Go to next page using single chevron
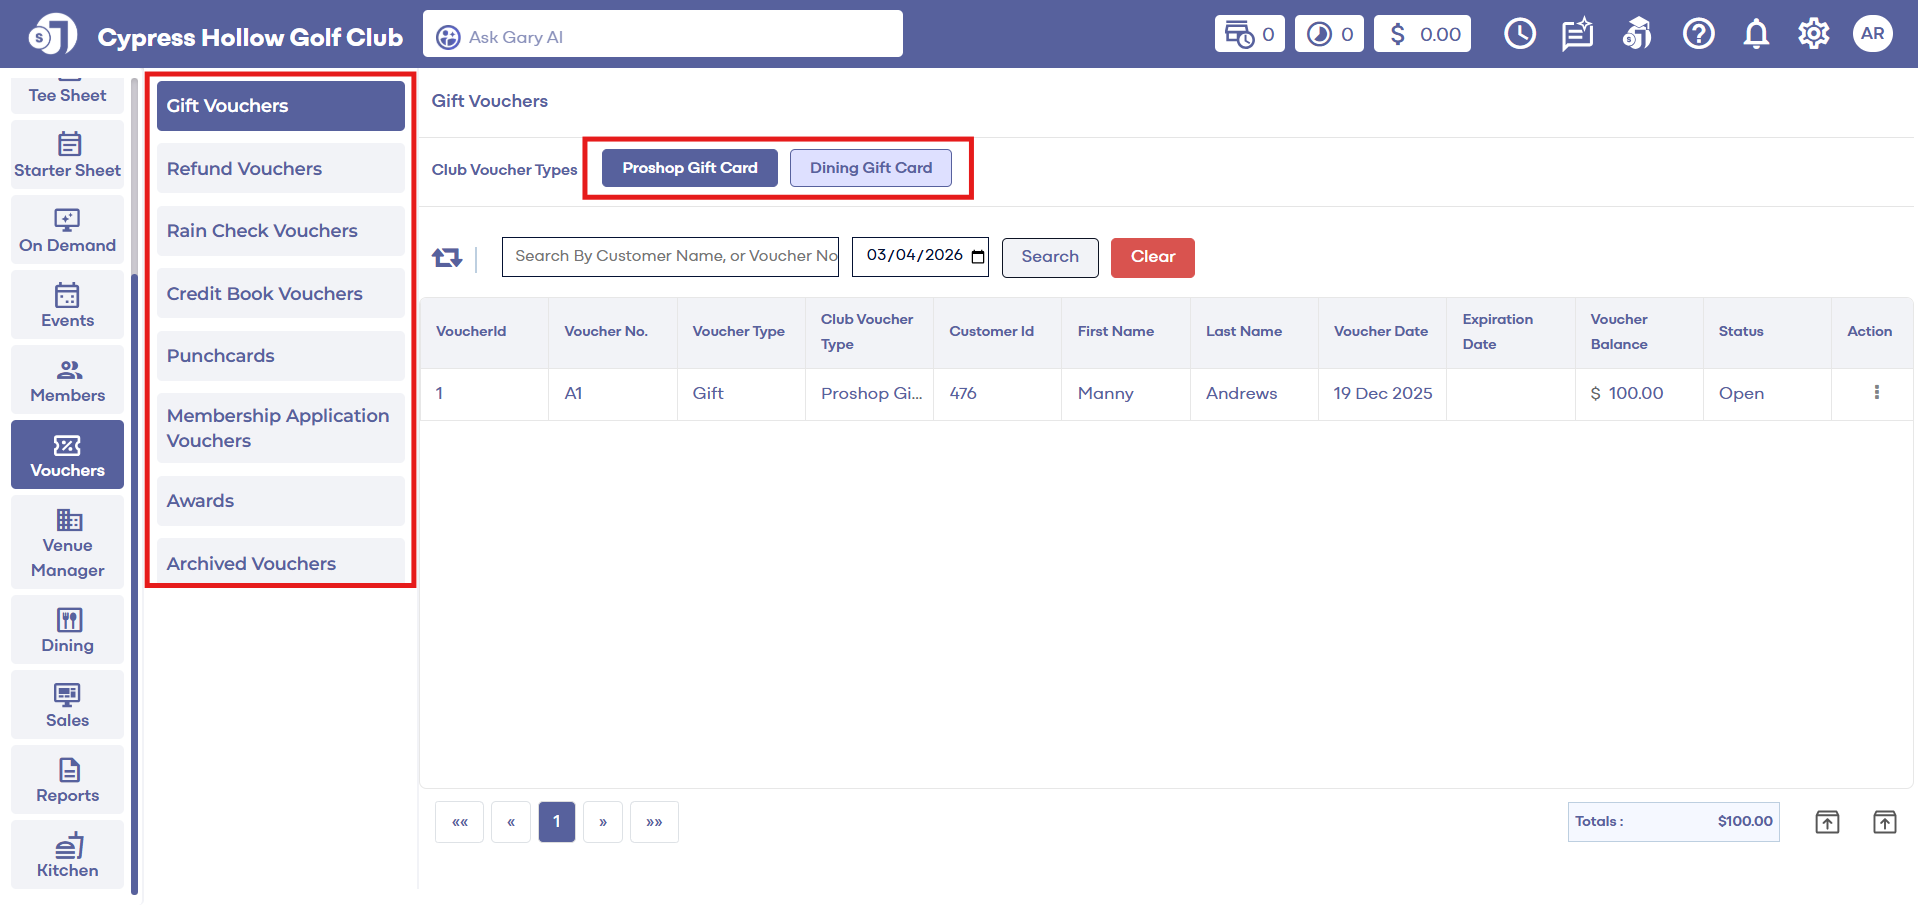This screenshot has width=1918, height=906. (603, 822)
